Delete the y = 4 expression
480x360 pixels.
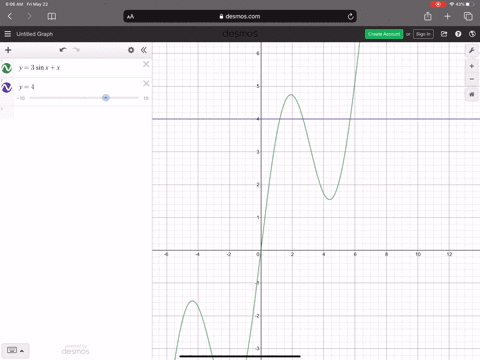(146, 83)
